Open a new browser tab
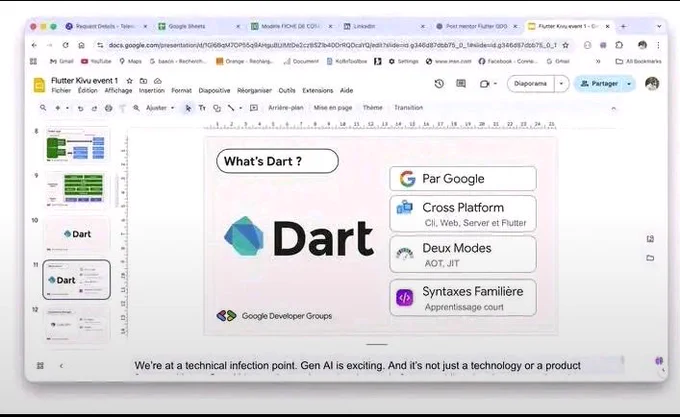 623,26
